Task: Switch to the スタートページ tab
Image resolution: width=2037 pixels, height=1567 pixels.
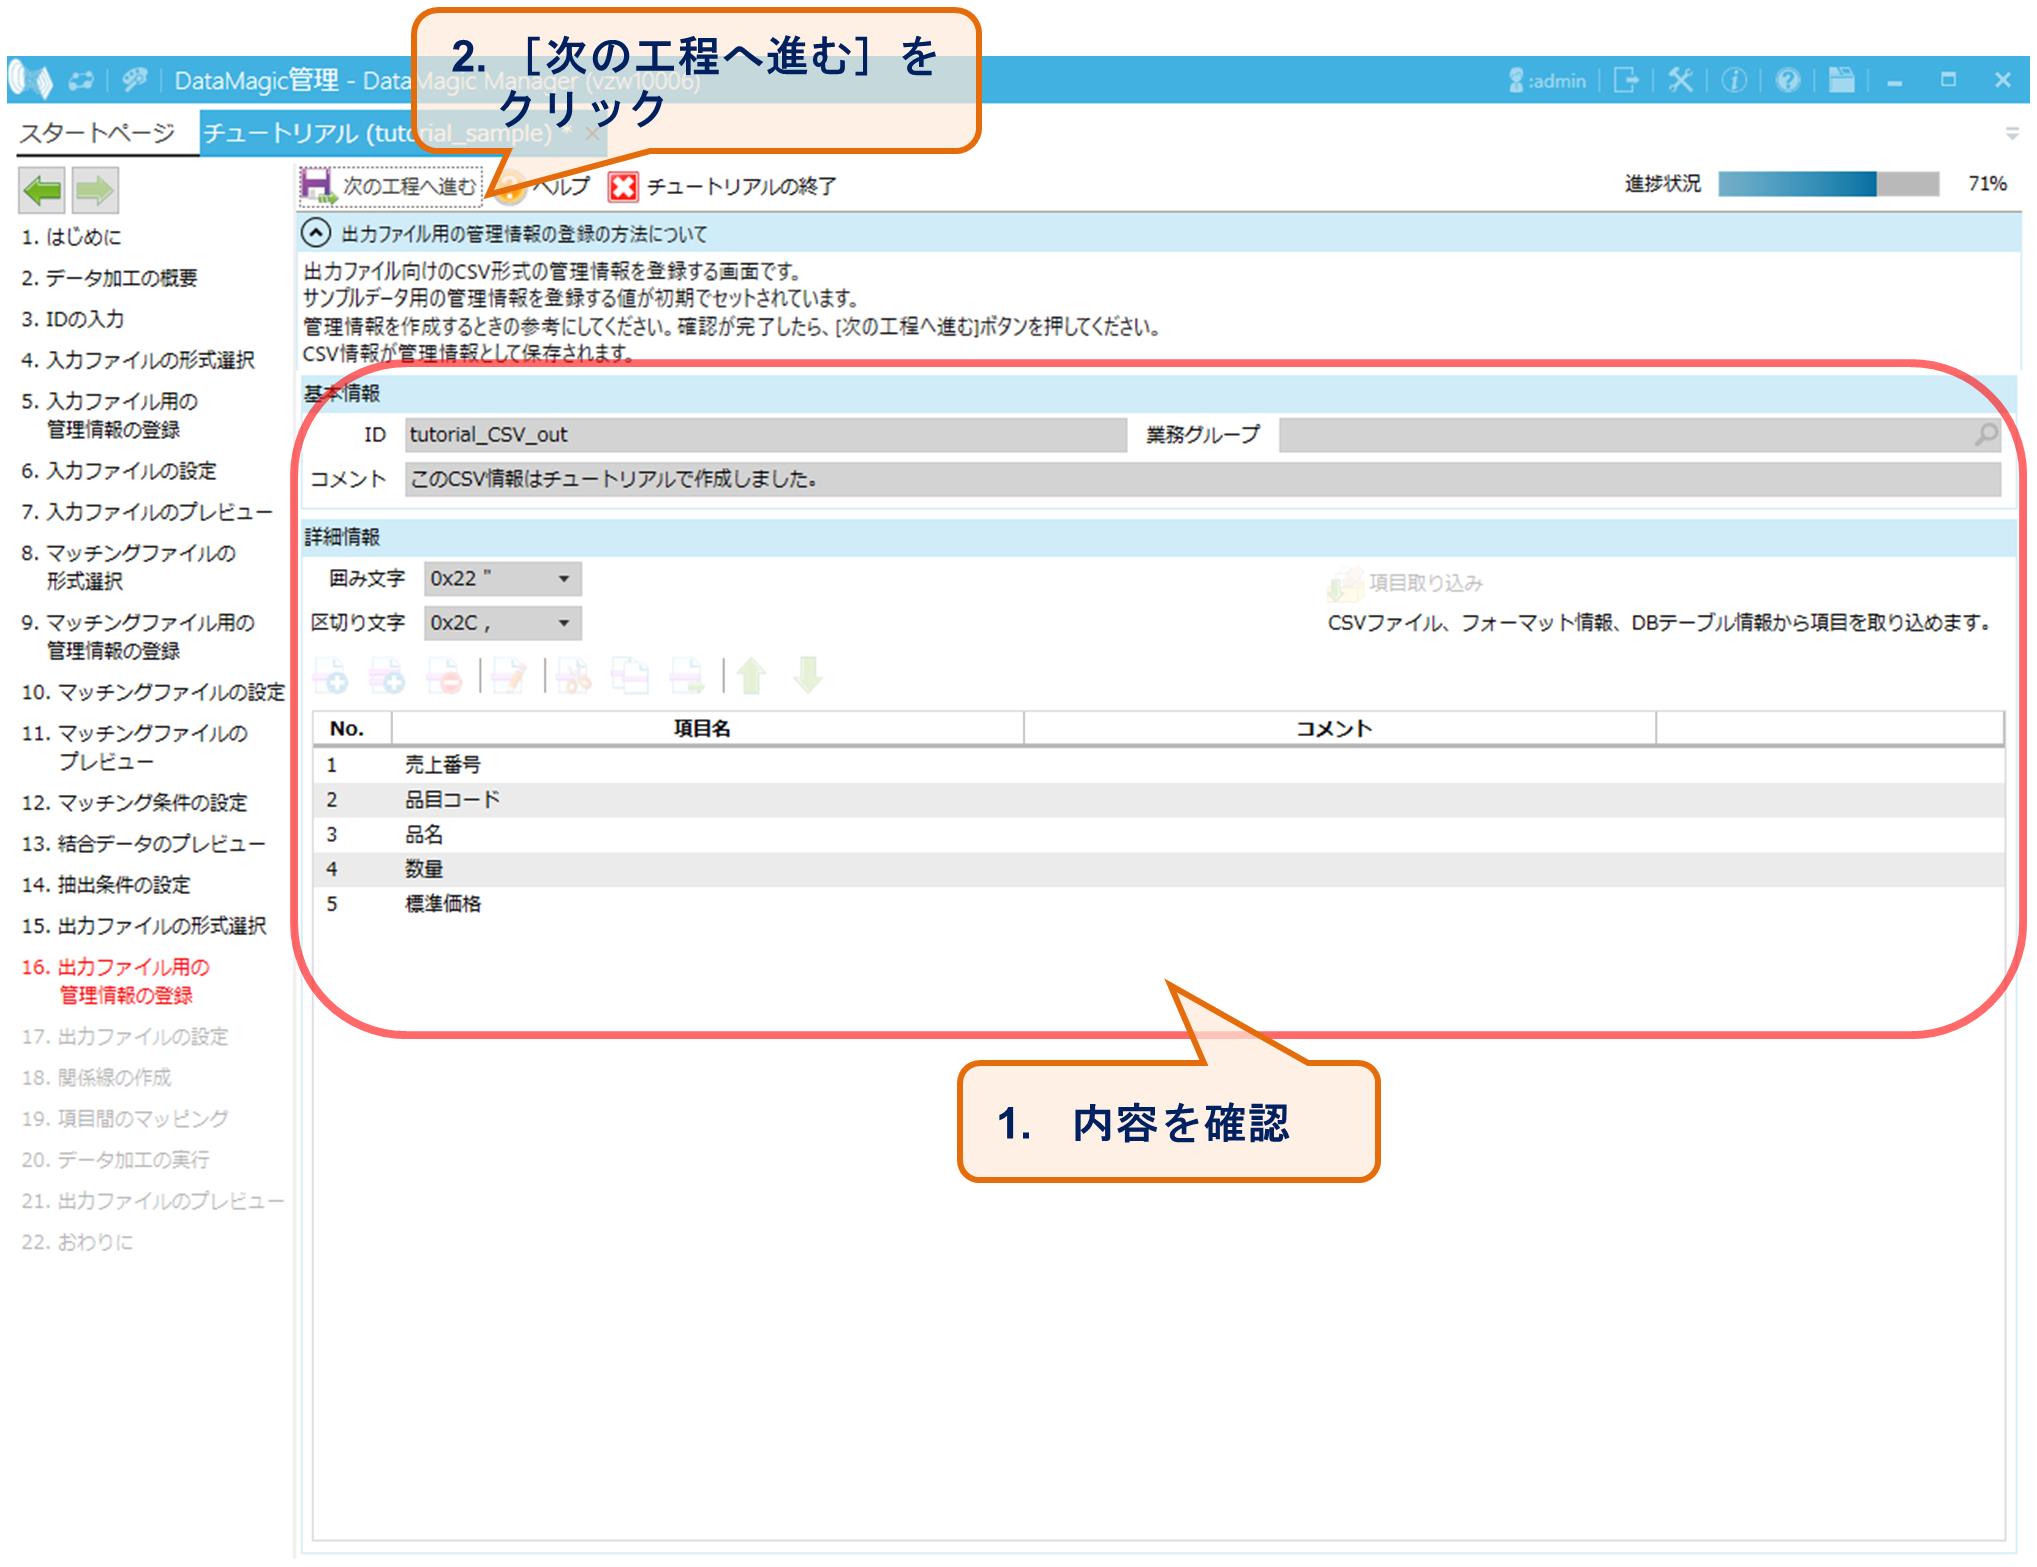Action: coord(97,133)
